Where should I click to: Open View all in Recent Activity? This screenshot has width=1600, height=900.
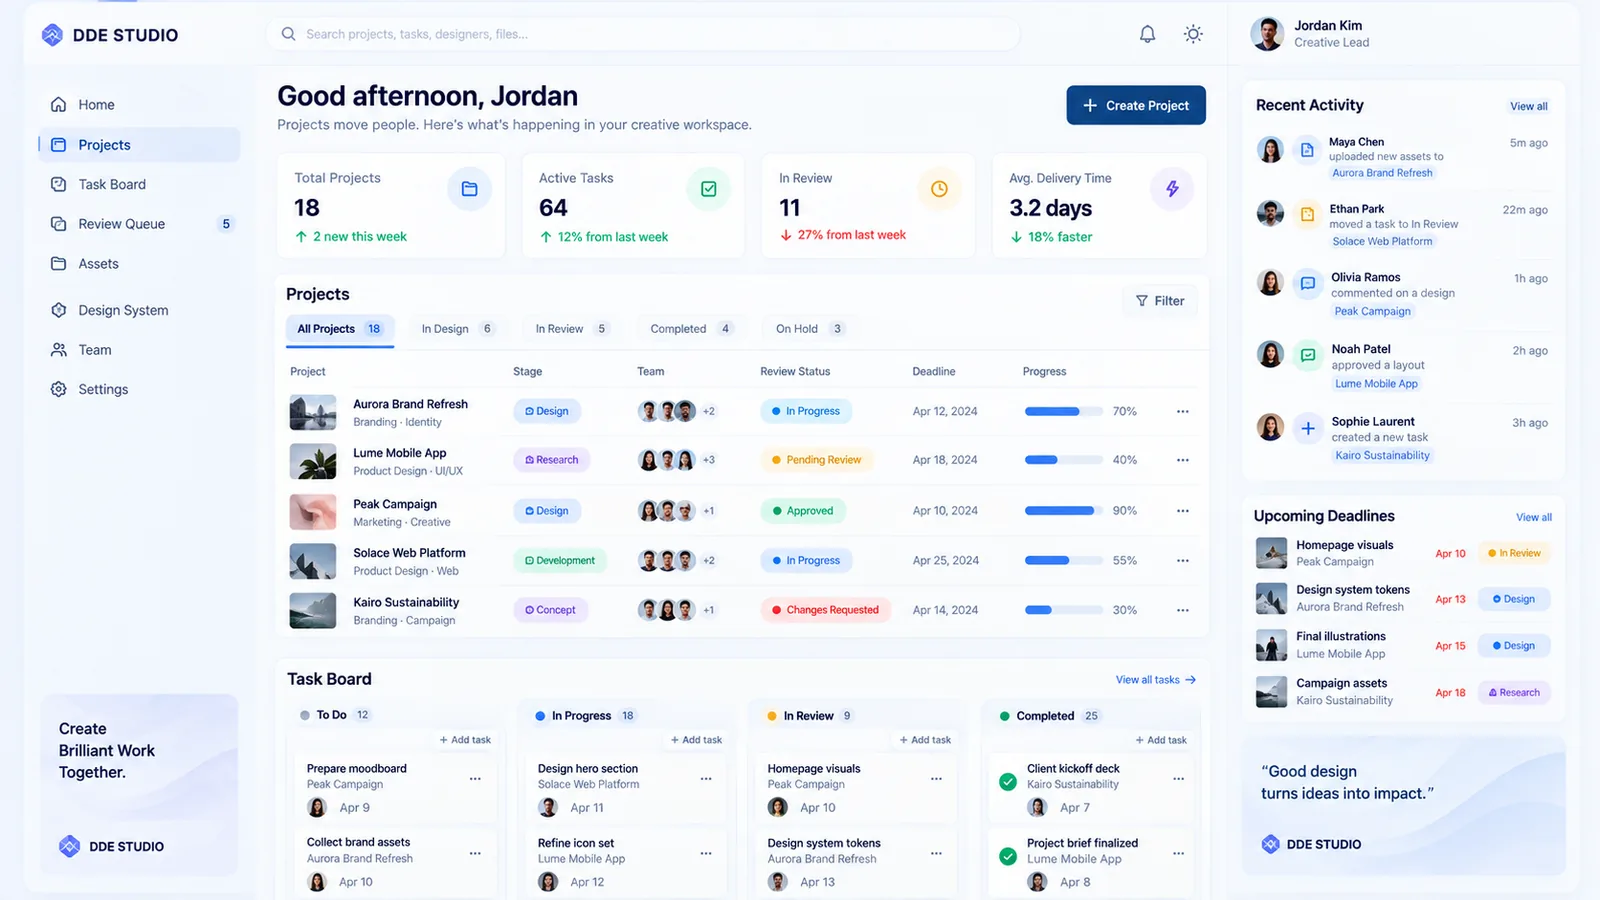click(1528, 107)
